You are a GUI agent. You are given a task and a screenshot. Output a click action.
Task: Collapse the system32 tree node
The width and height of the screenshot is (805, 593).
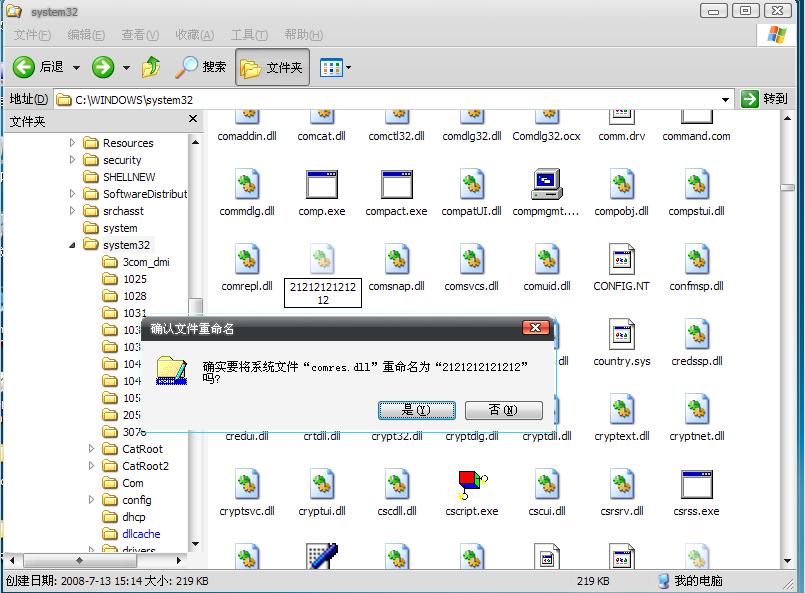[73, 245]
